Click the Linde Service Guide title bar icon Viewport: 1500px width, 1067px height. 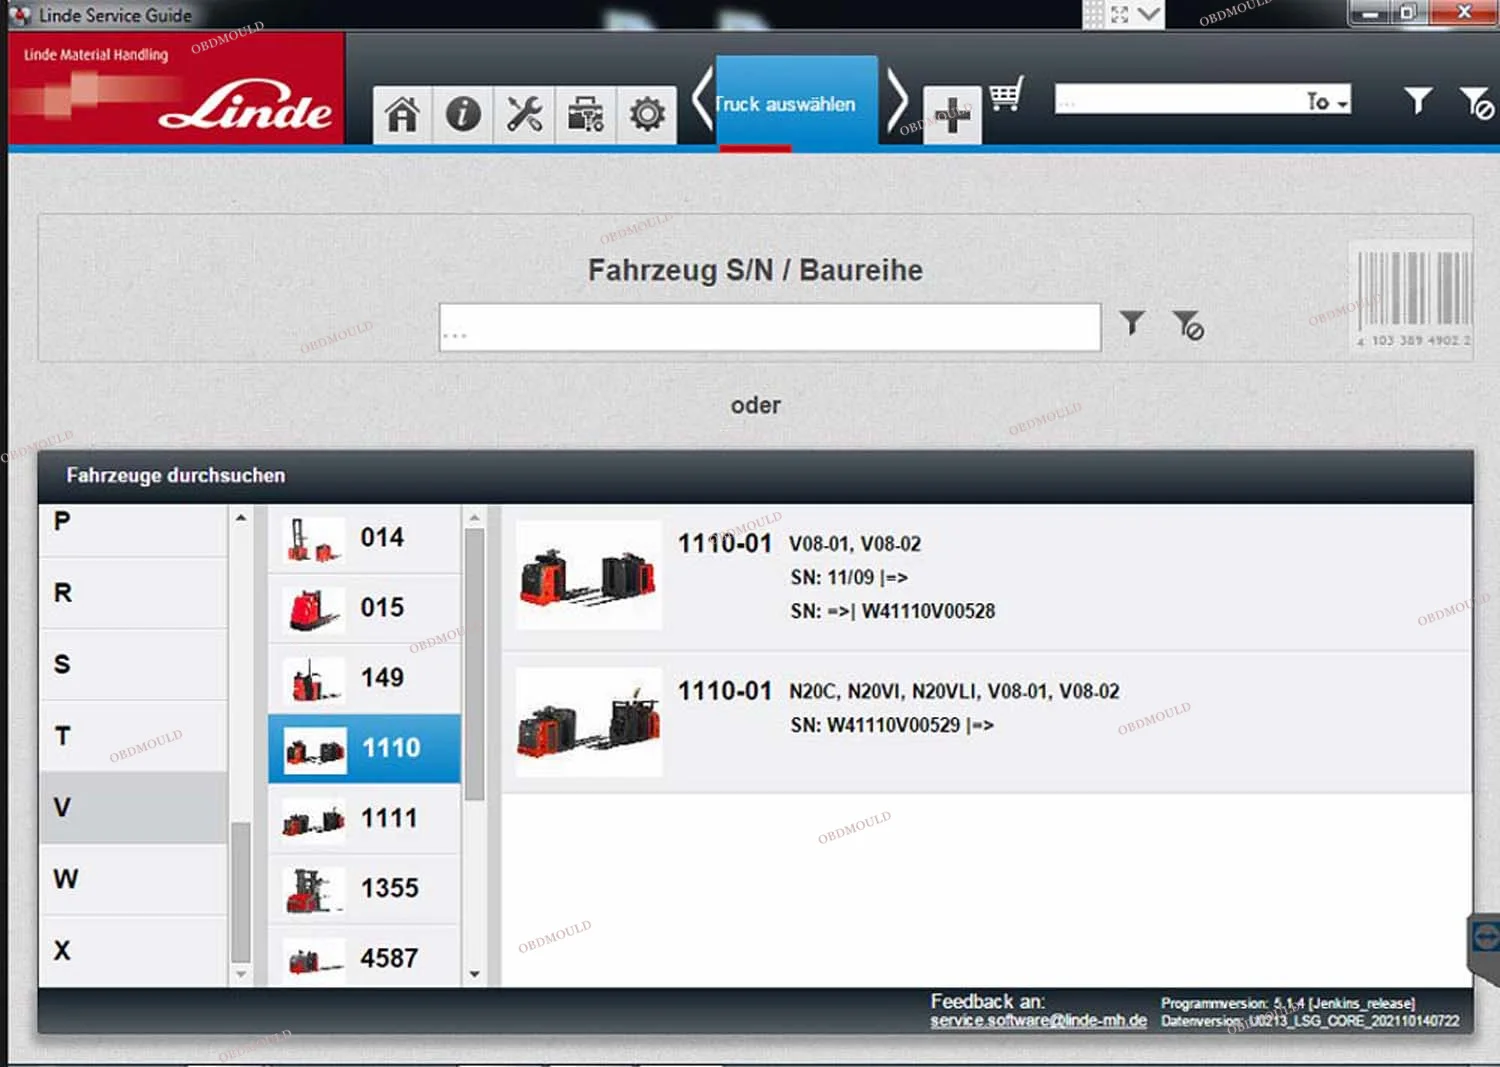(x=20, y=15)
